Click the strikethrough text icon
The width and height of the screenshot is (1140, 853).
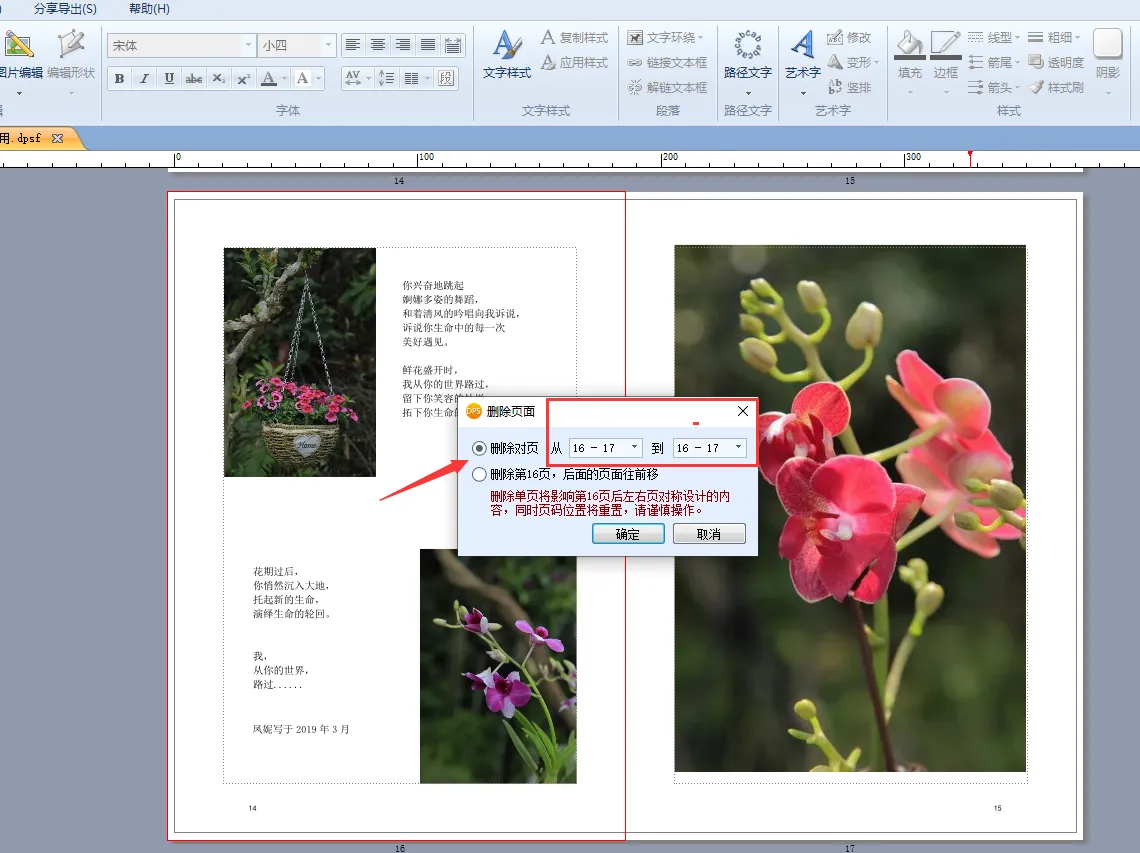coord(194,78)
